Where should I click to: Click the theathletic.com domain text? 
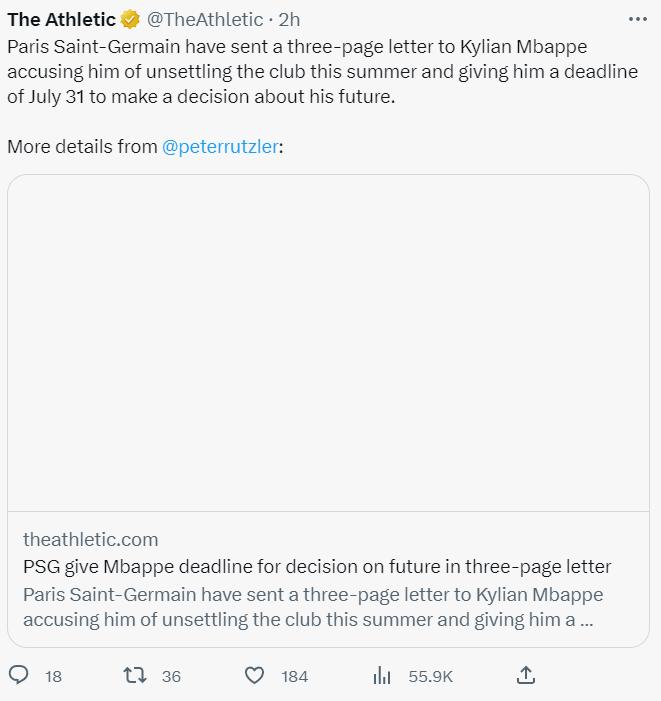click(91, 539)
